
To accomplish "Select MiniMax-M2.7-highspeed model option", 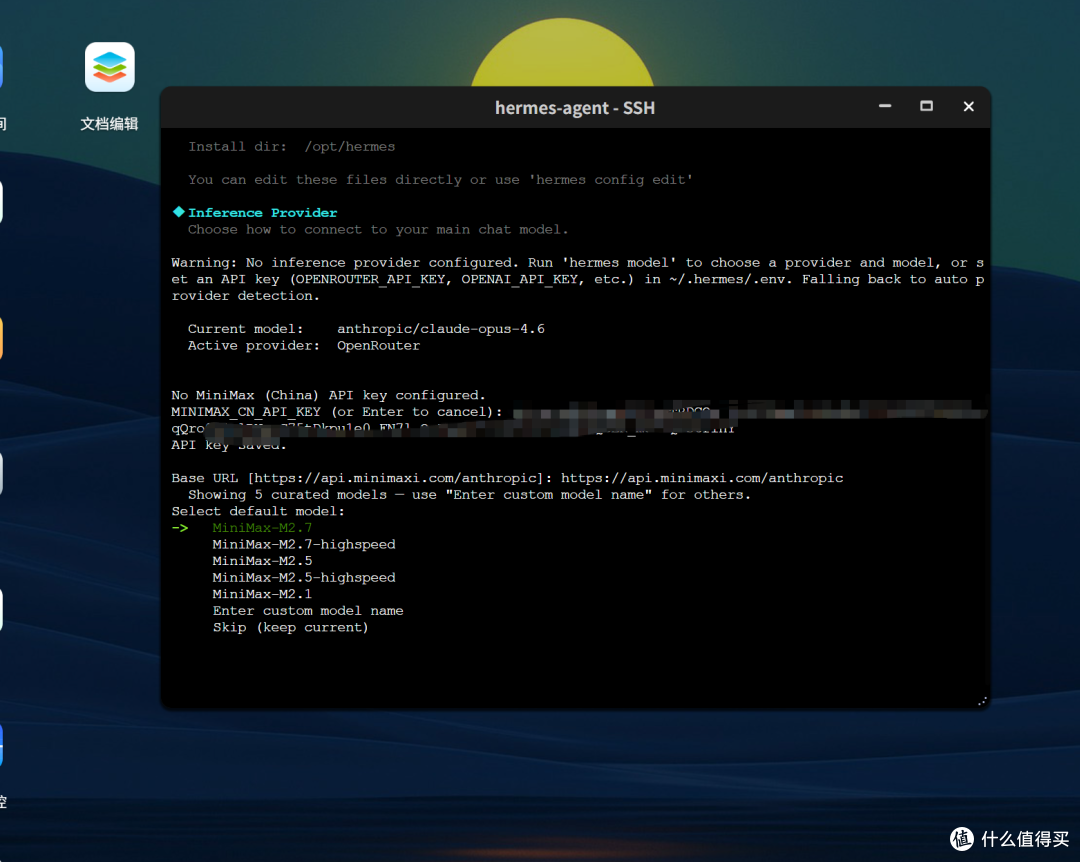I will tap(304, 544).
